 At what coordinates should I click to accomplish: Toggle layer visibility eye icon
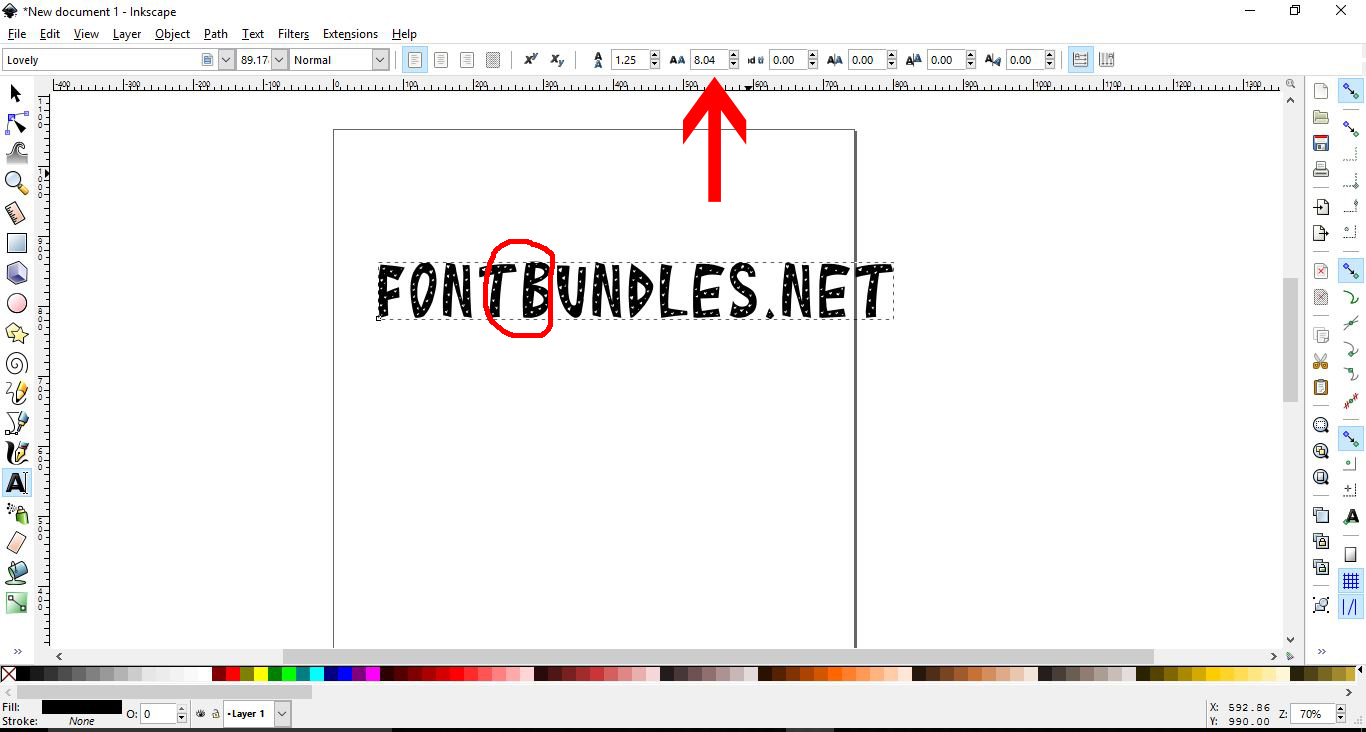[202, 714]
